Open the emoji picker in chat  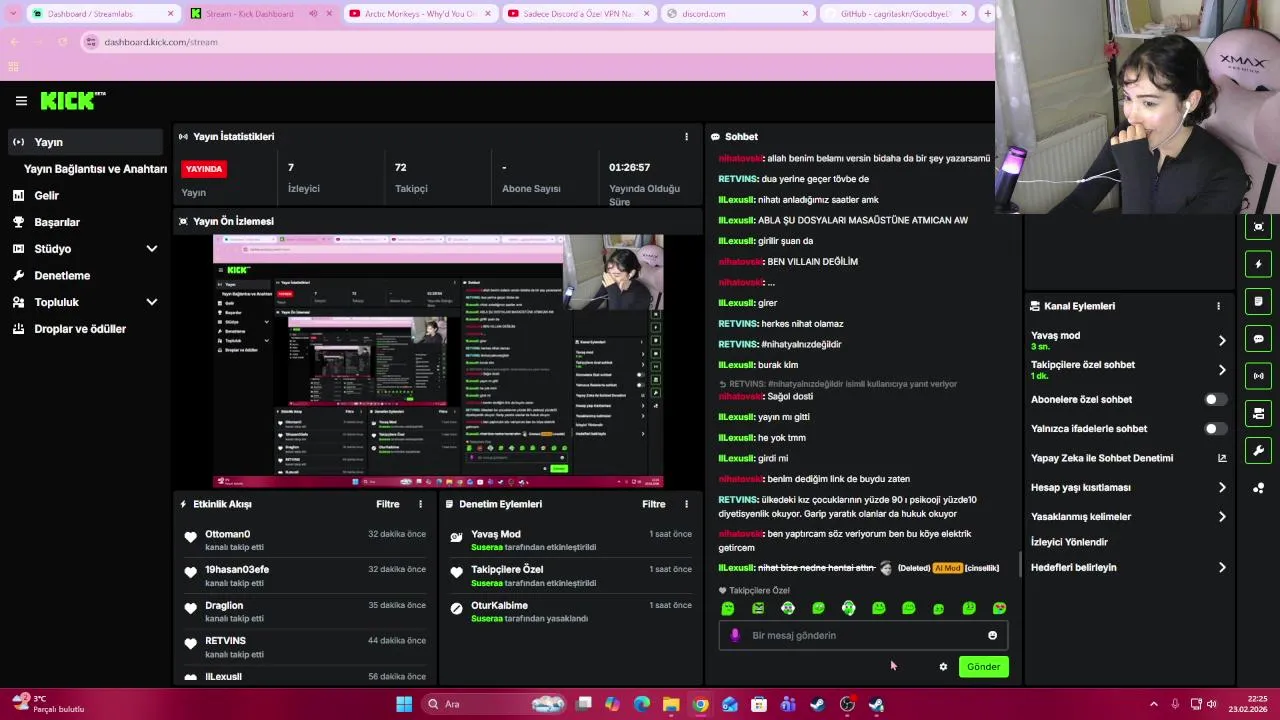[x=992, y=635]
